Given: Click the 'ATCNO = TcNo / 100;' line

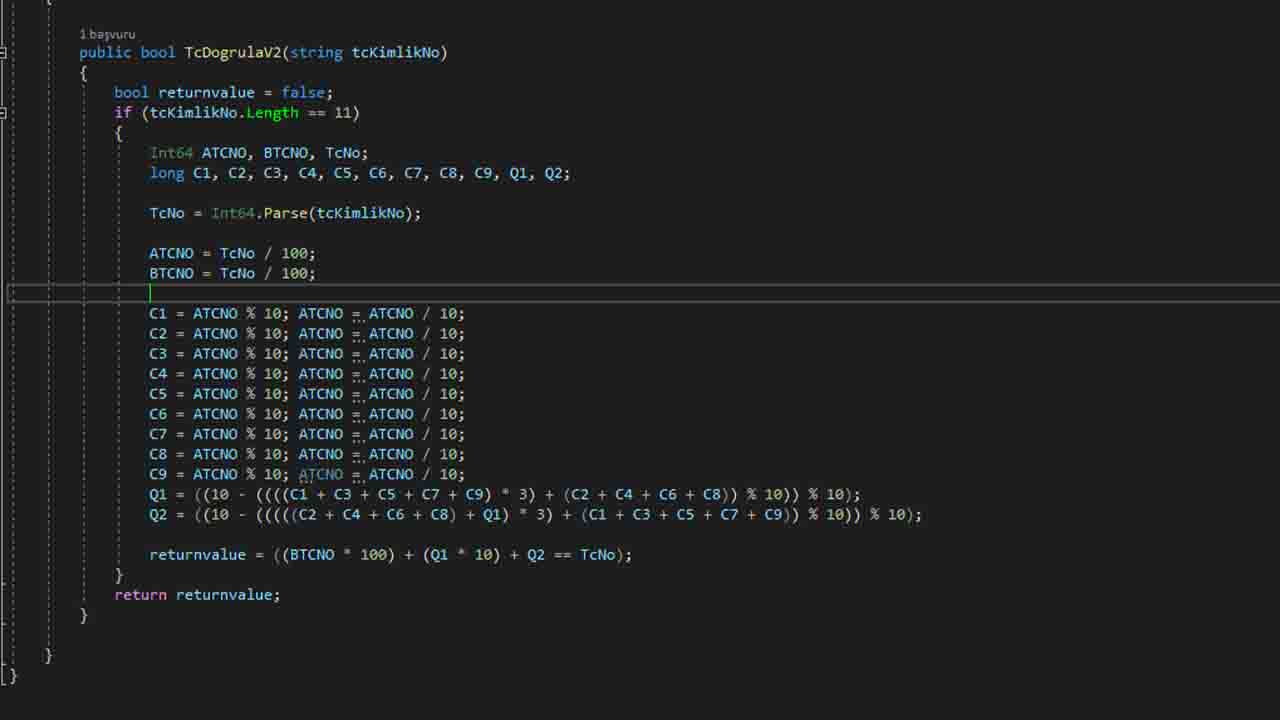Looking at the screenshot, I should coord(233,253).
